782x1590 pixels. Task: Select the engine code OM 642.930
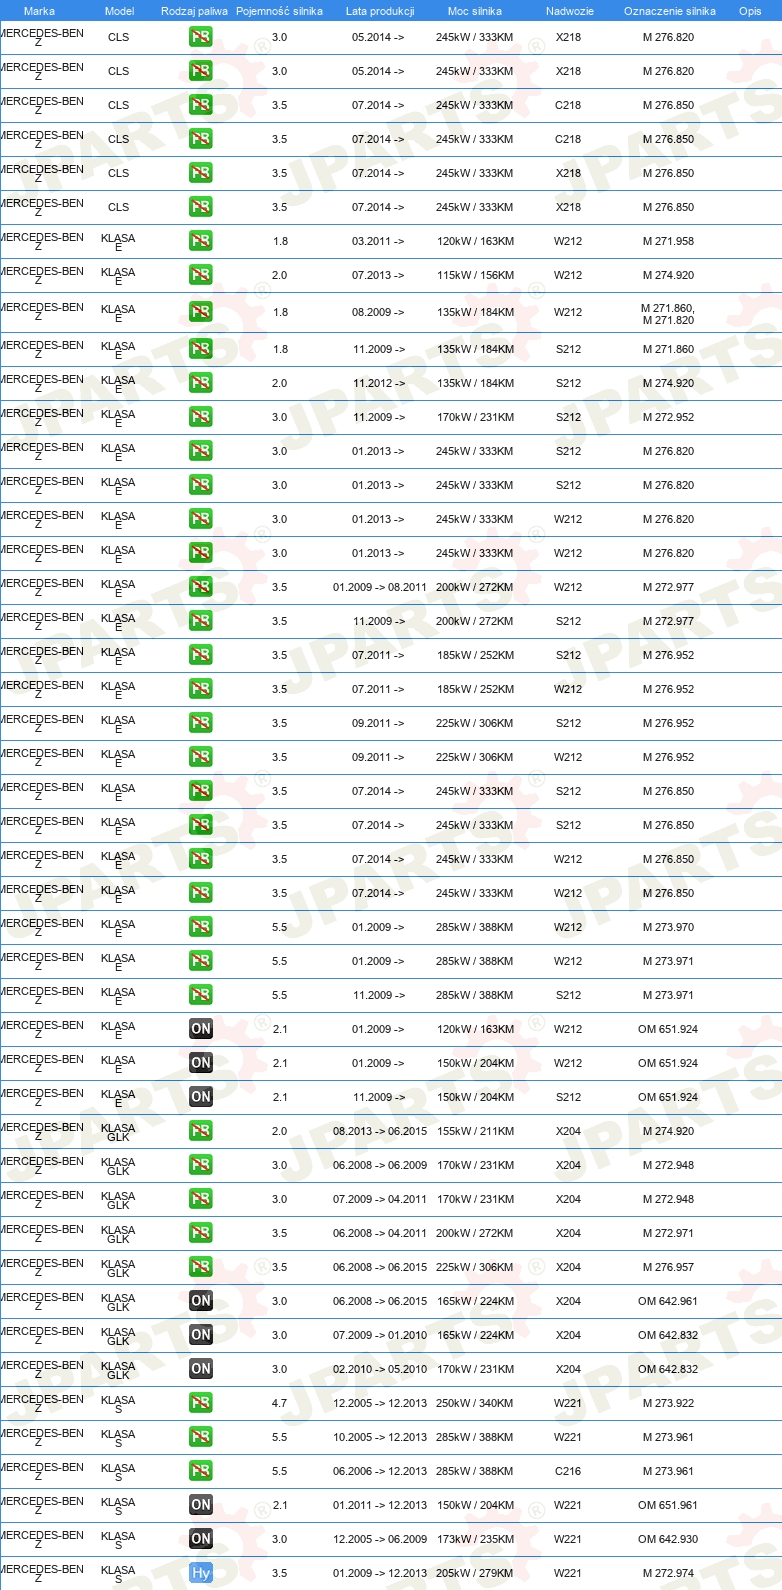tap(668, 1539)
